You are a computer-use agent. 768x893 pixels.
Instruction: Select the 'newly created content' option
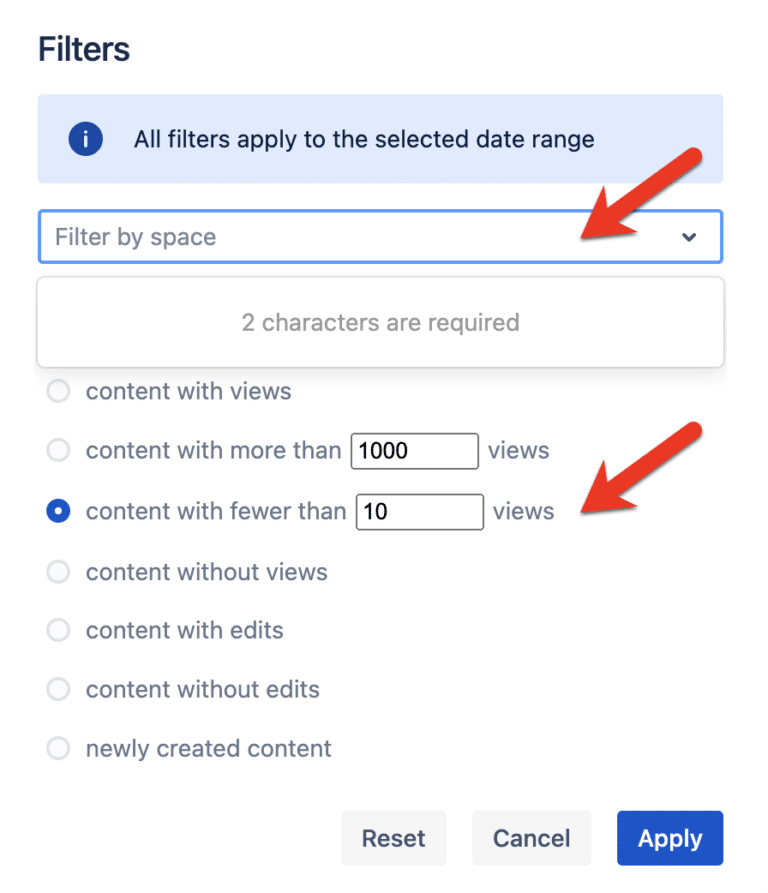(58, 748)
